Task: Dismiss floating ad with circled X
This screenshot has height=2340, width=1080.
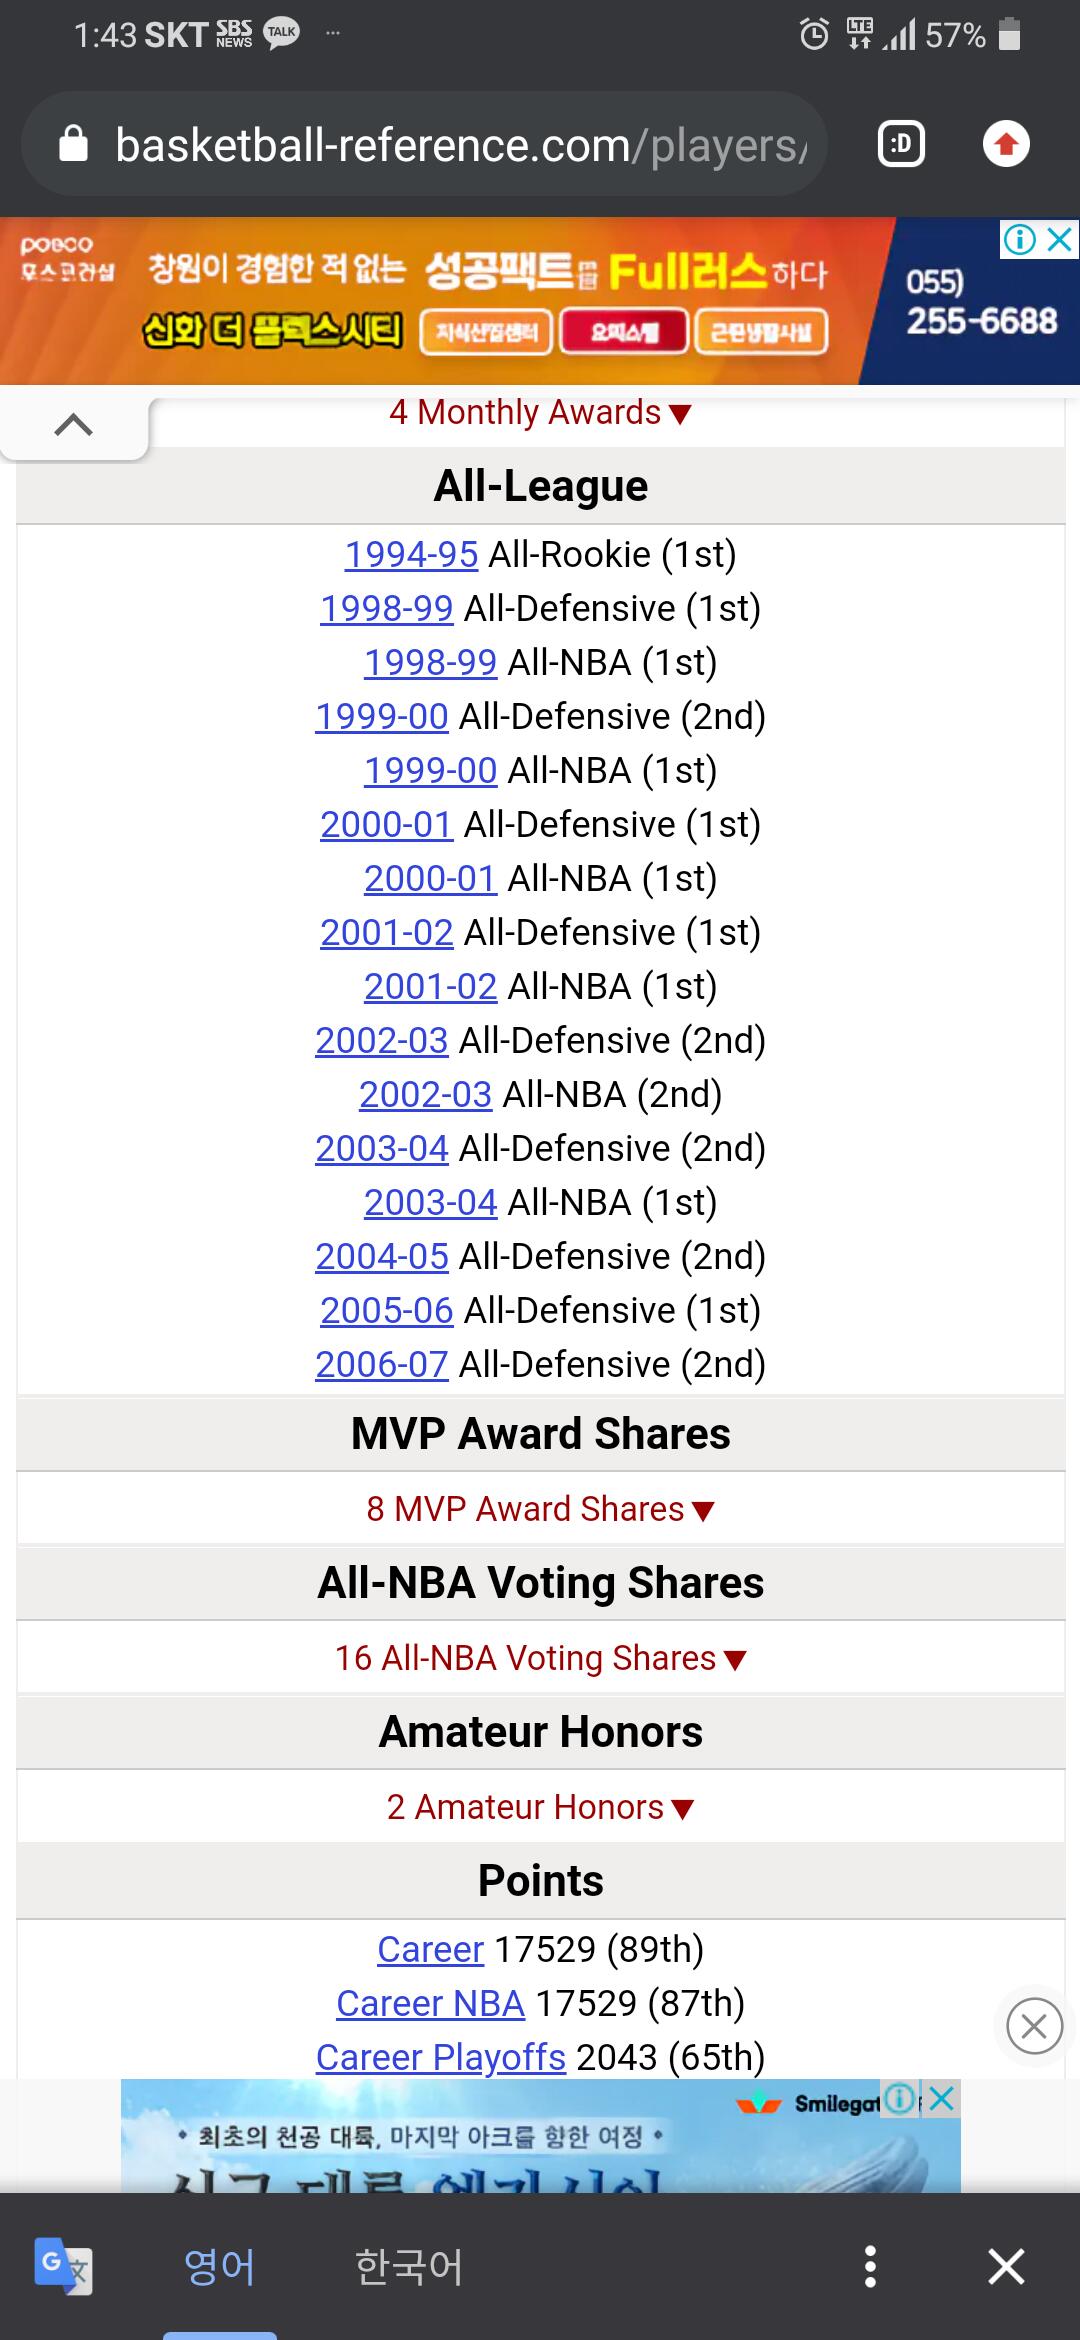Action: click(x=1034, y=2026)
